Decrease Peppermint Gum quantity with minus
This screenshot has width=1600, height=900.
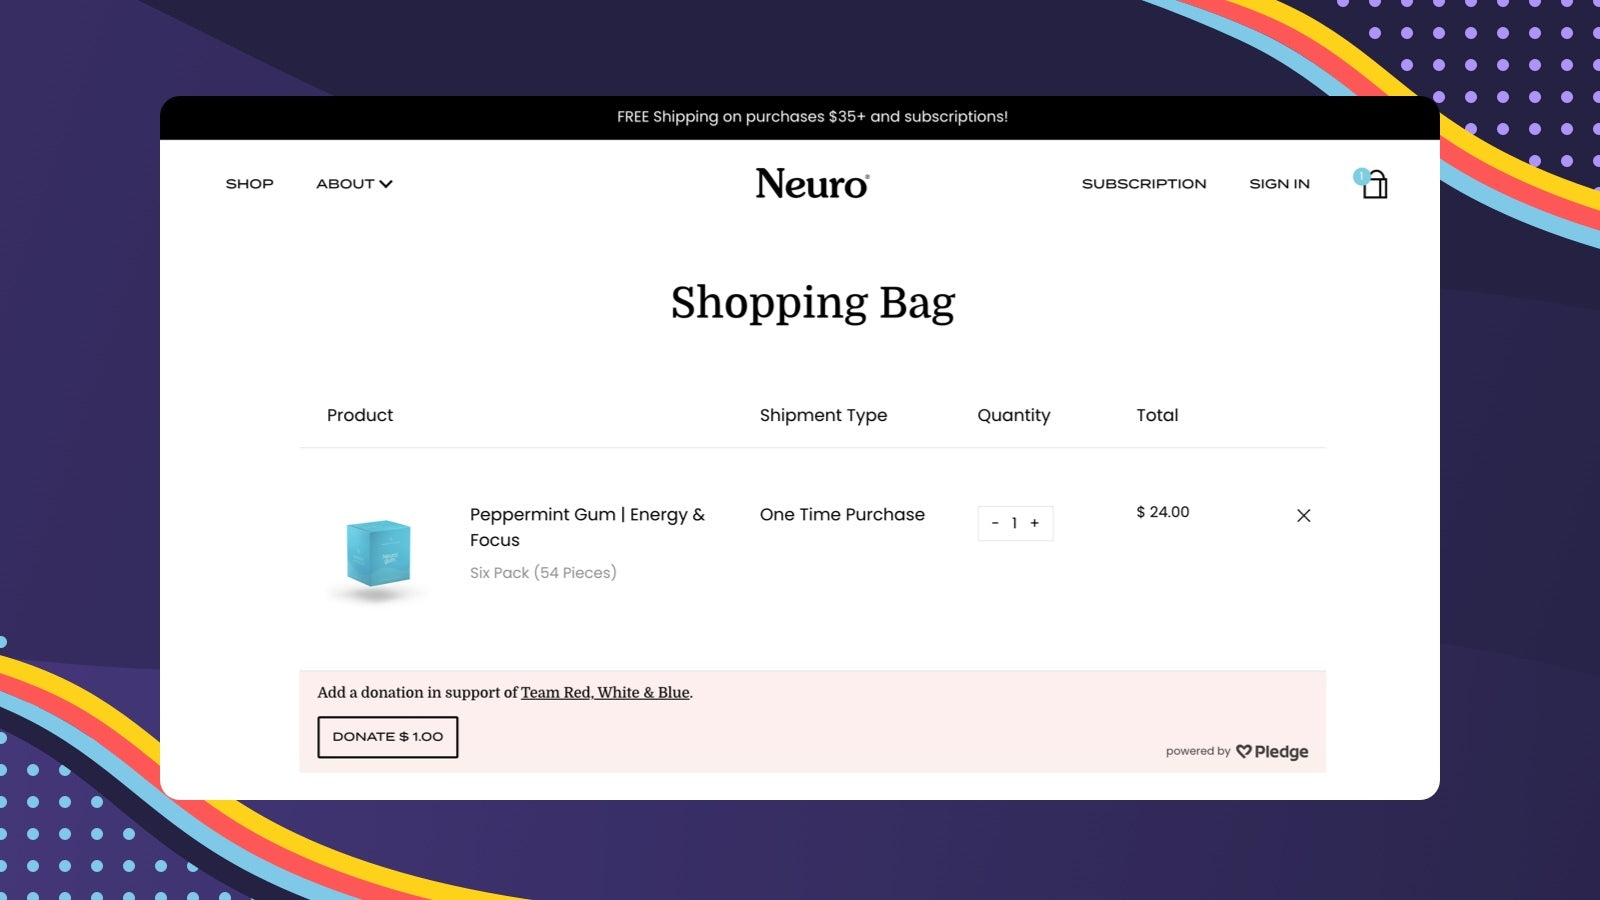point(995,523)
